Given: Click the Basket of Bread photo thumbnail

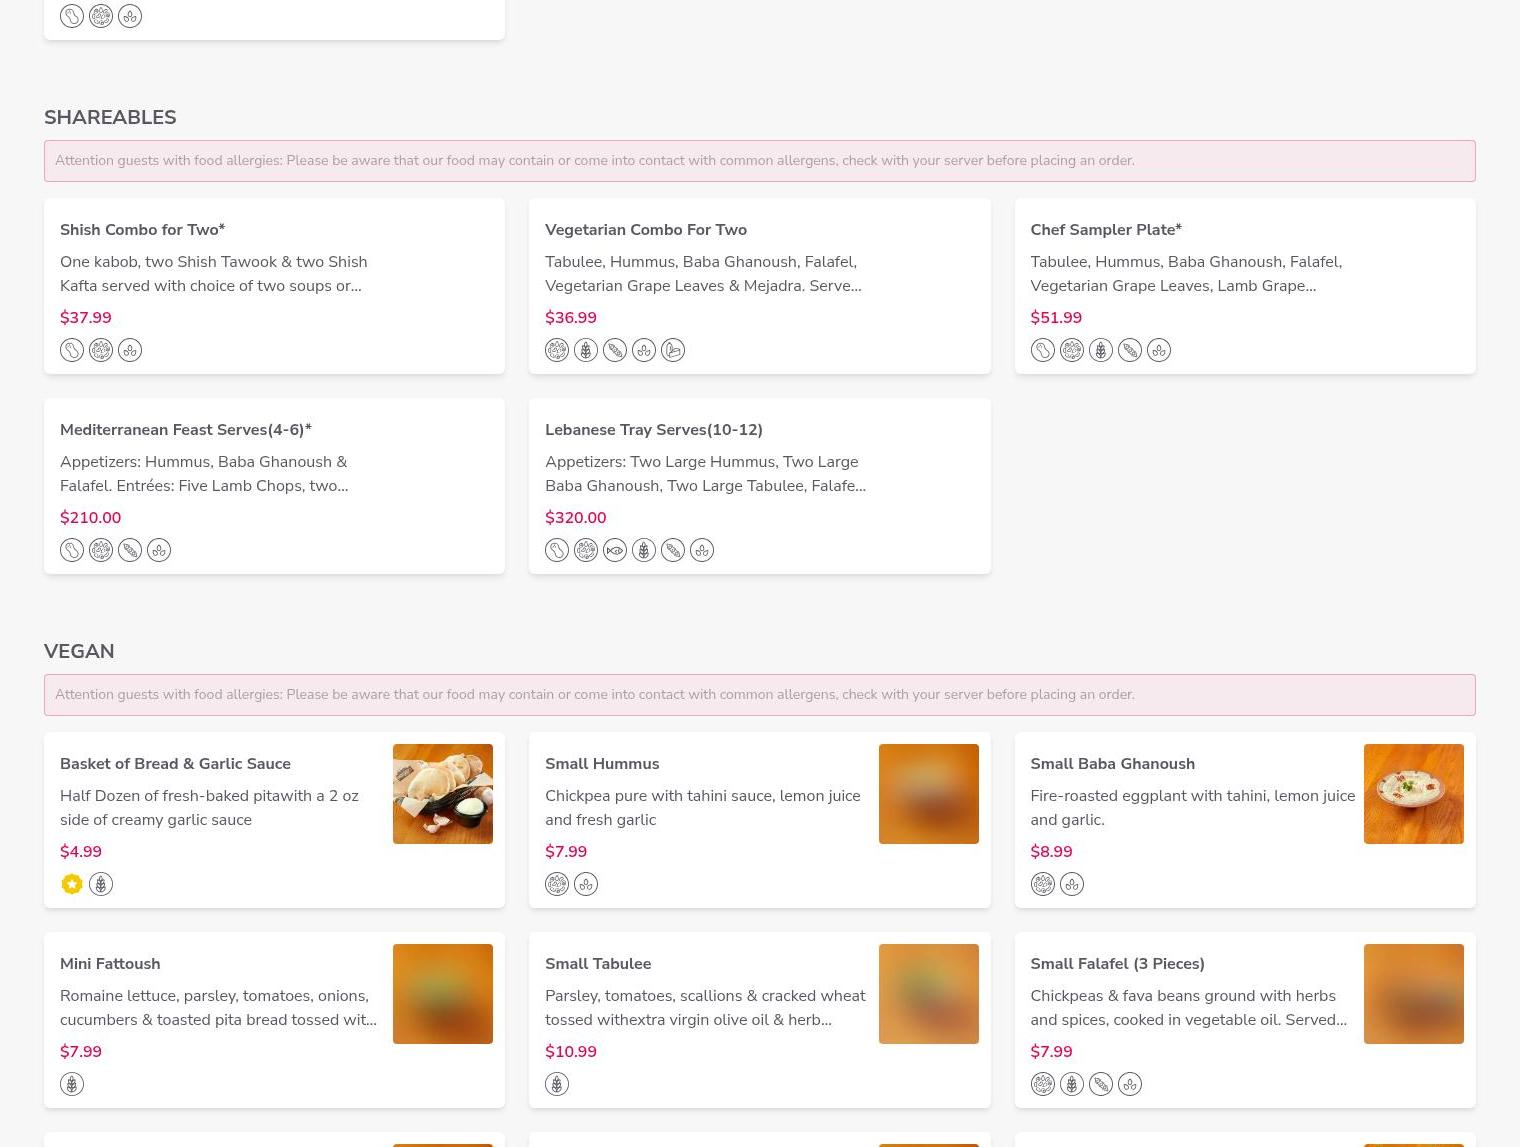Looking at the screenshot, I should [443, 794].
